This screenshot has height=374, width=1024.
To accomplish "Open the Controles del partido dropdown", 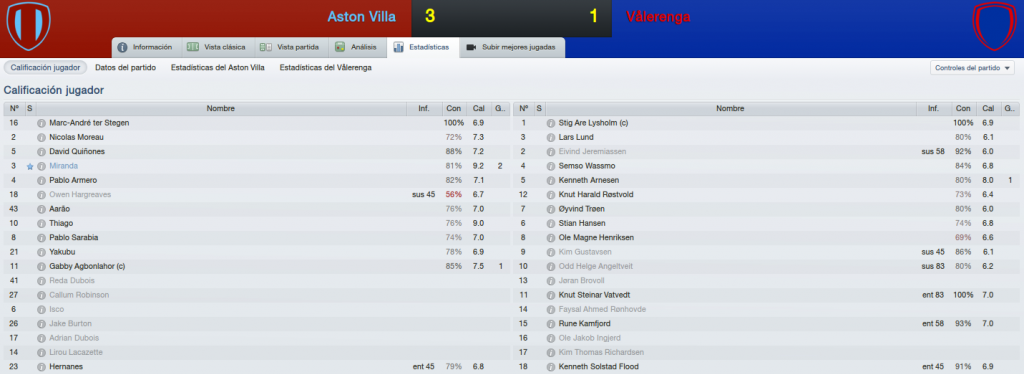I will pyautogui.click(x=972, y=68).
